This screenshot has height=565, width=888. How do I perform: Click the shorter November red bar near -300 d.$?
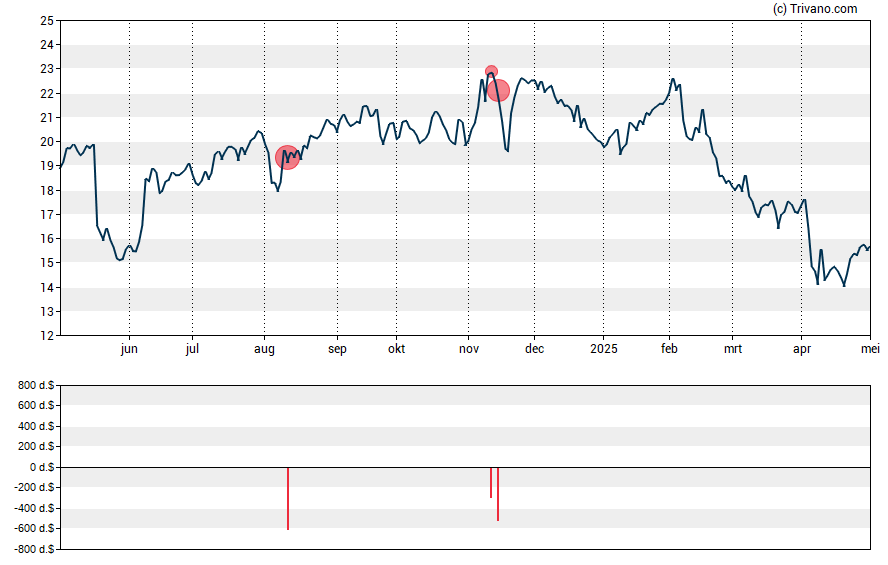click(x=491, y=482)
